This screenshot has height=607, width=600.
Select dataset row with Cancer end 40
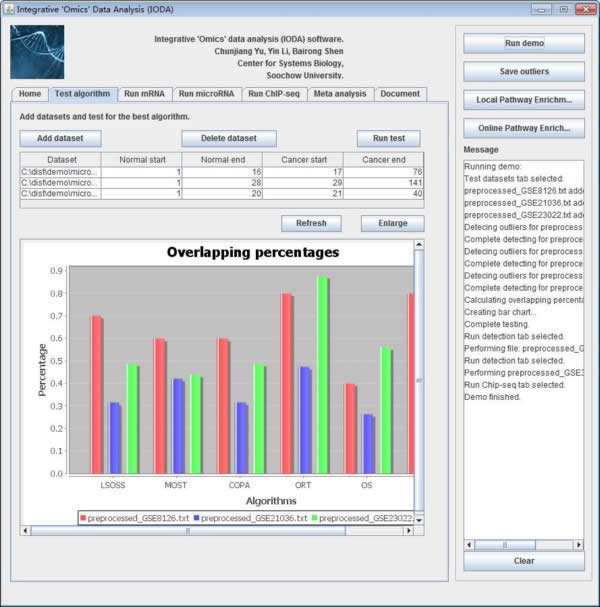(222, 194)
